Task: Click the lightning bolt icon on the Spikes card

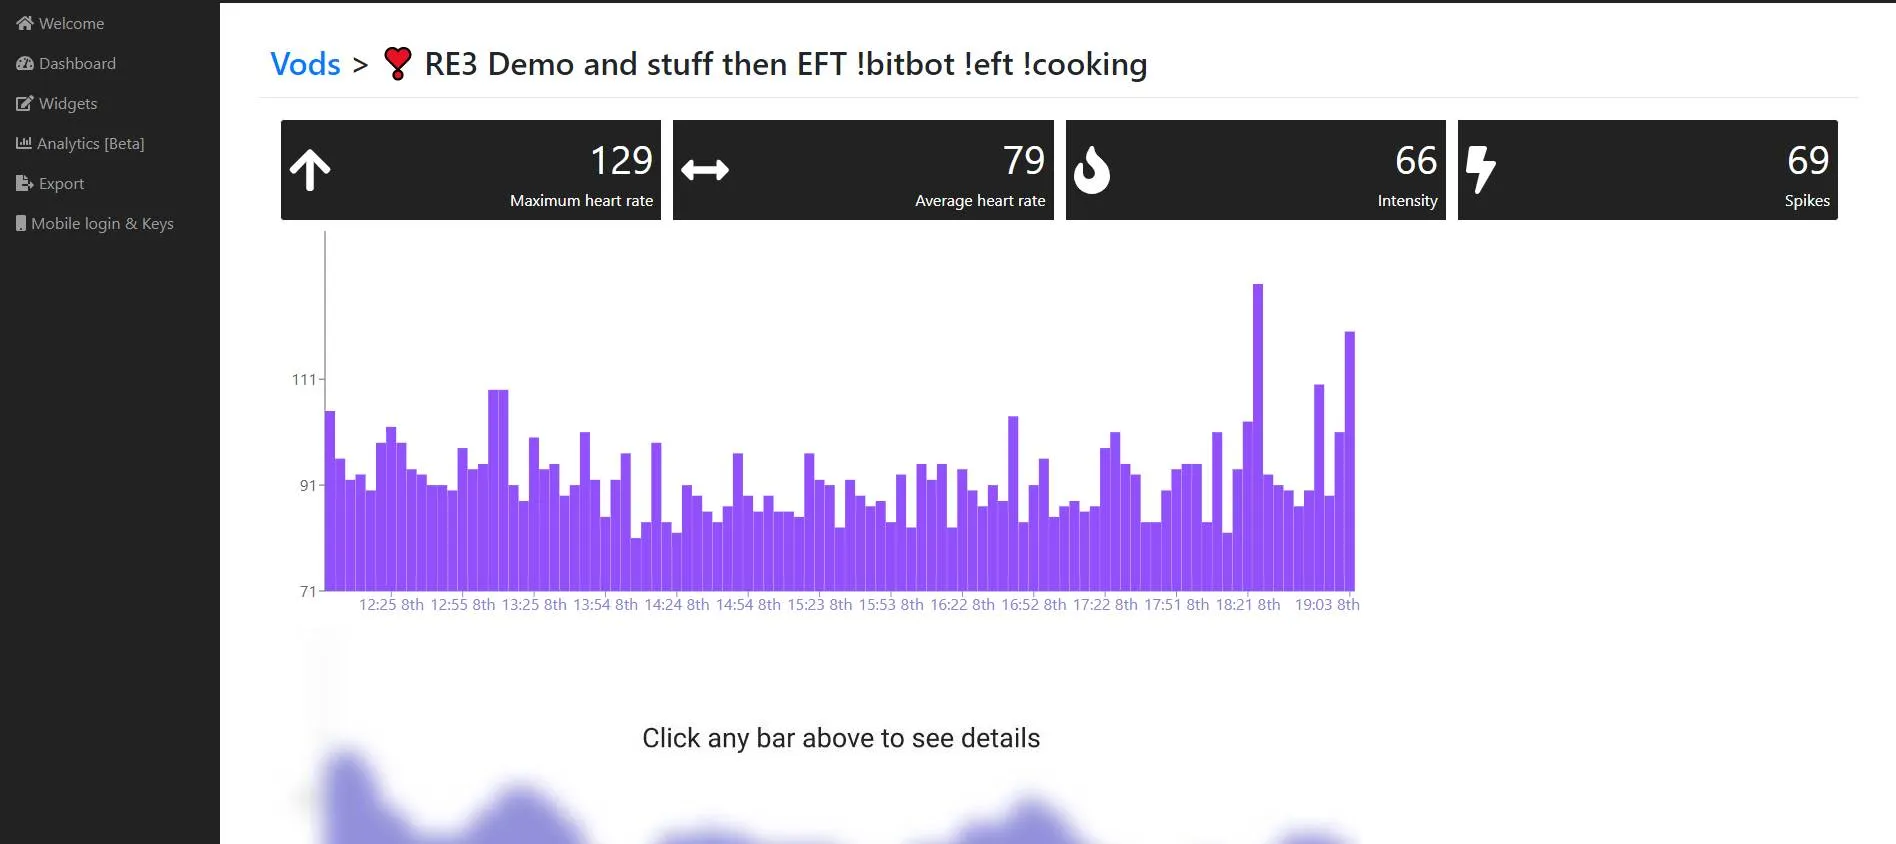Action: point(1481,170)
